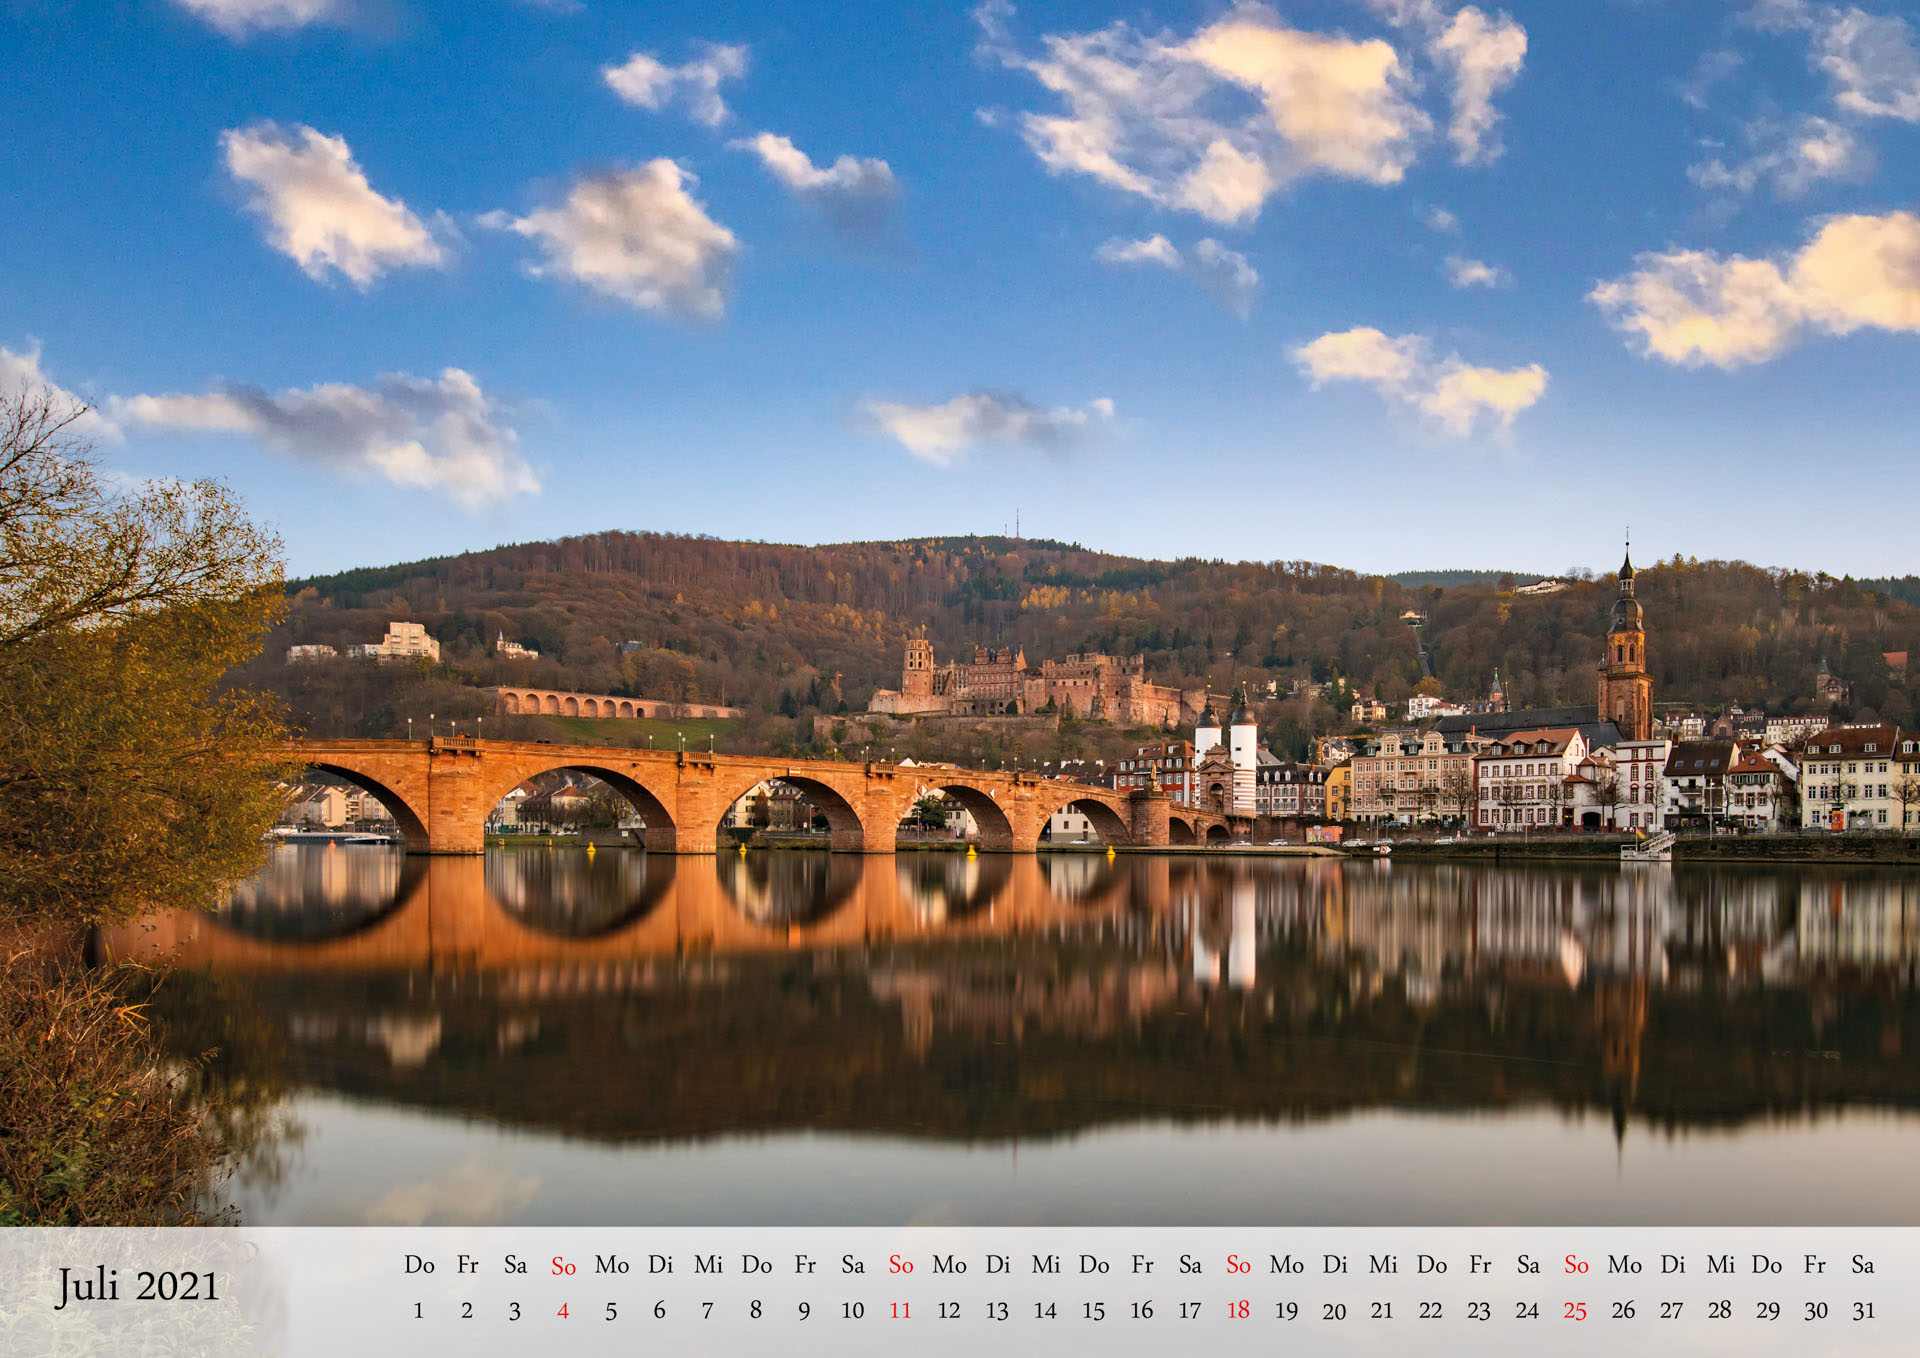Click the red "So" label above date 4
The image size is (1920, 1358).
tap(563, 1266)
